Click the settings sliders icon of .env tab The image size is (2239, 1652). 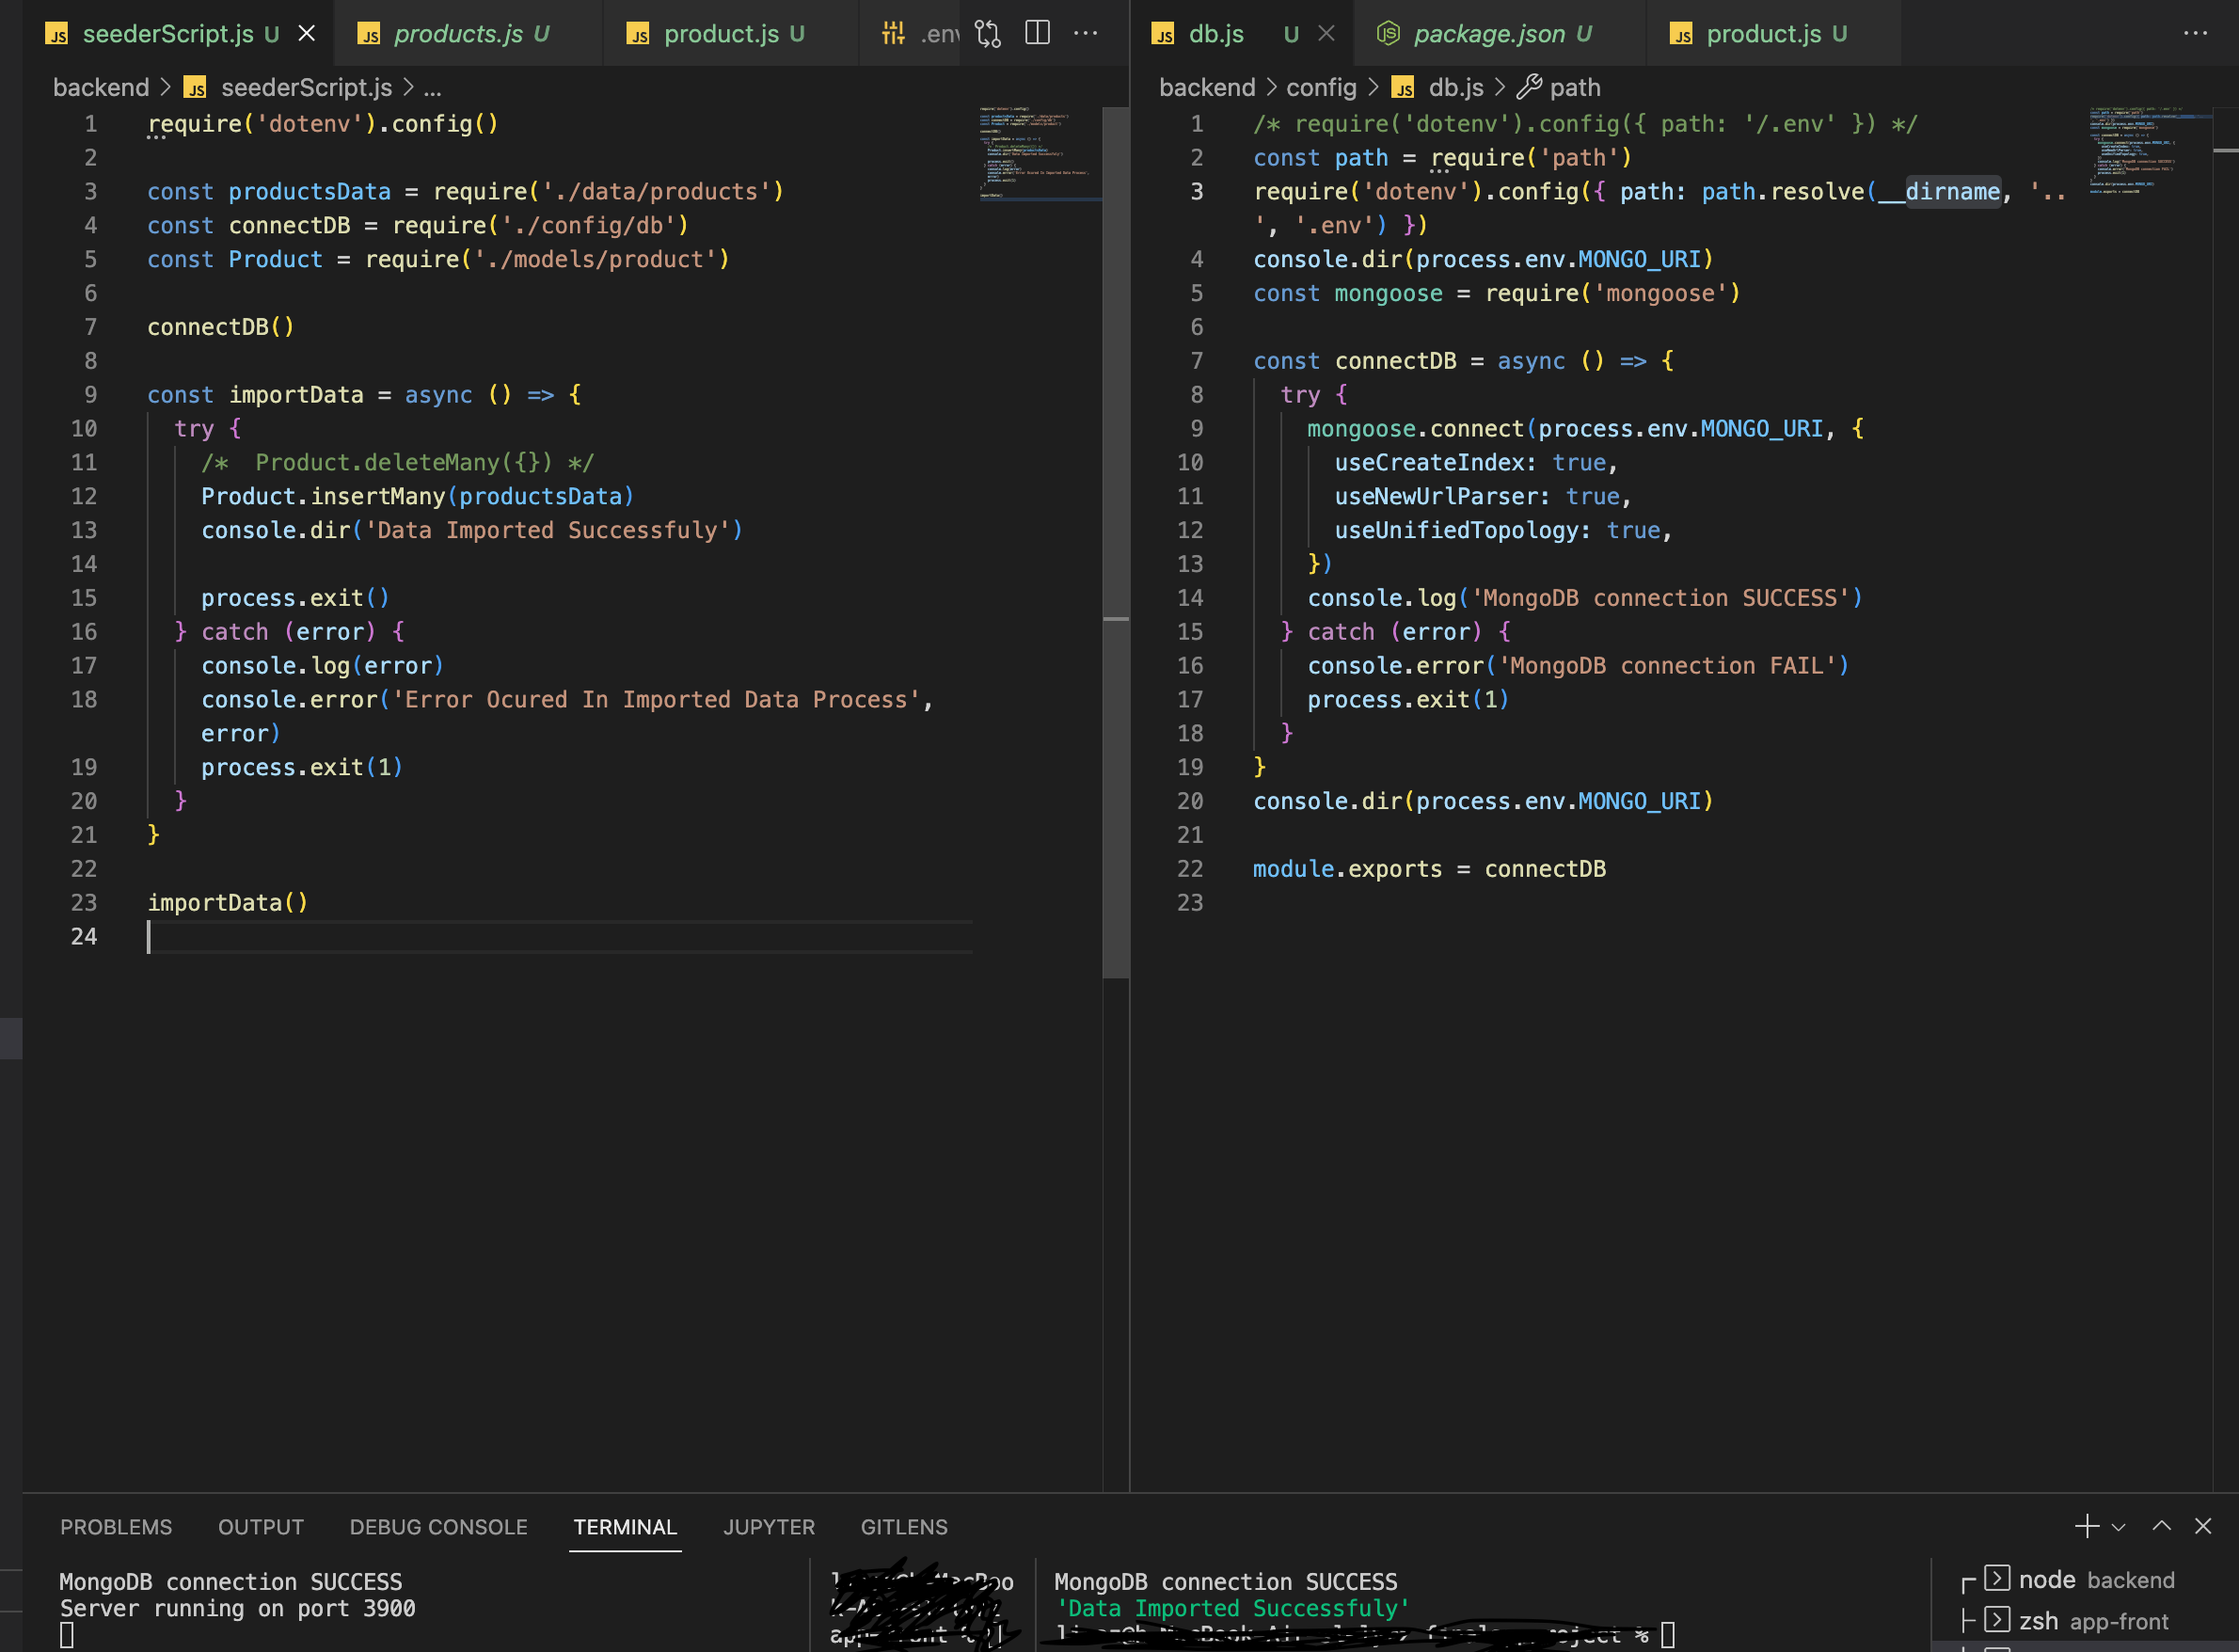pyautogui.click(x=893, y=34)
